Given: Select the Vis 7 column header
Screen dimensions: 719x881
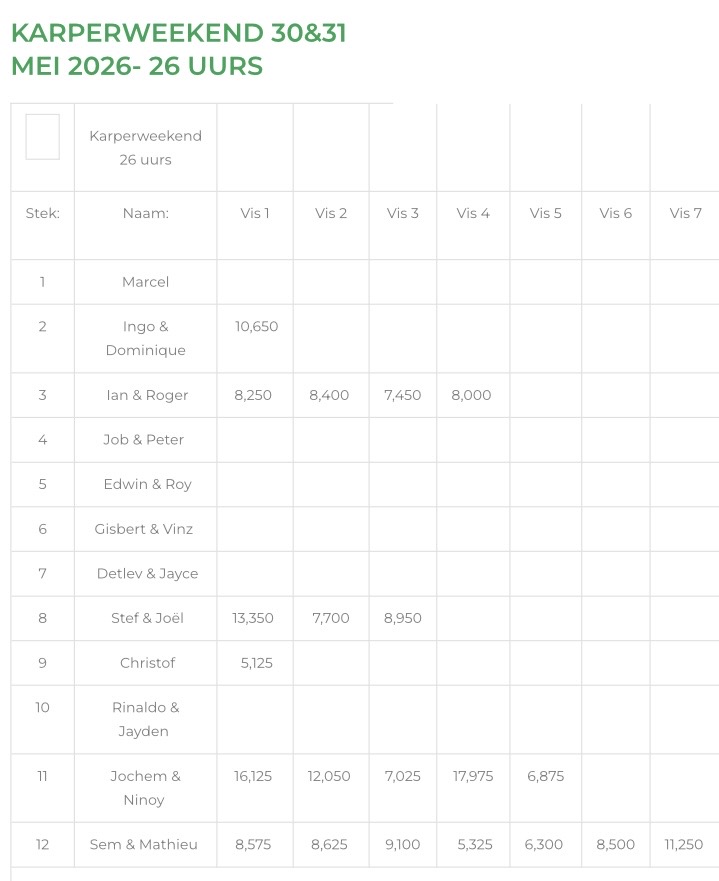Looking at the screenshot, I should click(x=685, y=214).
